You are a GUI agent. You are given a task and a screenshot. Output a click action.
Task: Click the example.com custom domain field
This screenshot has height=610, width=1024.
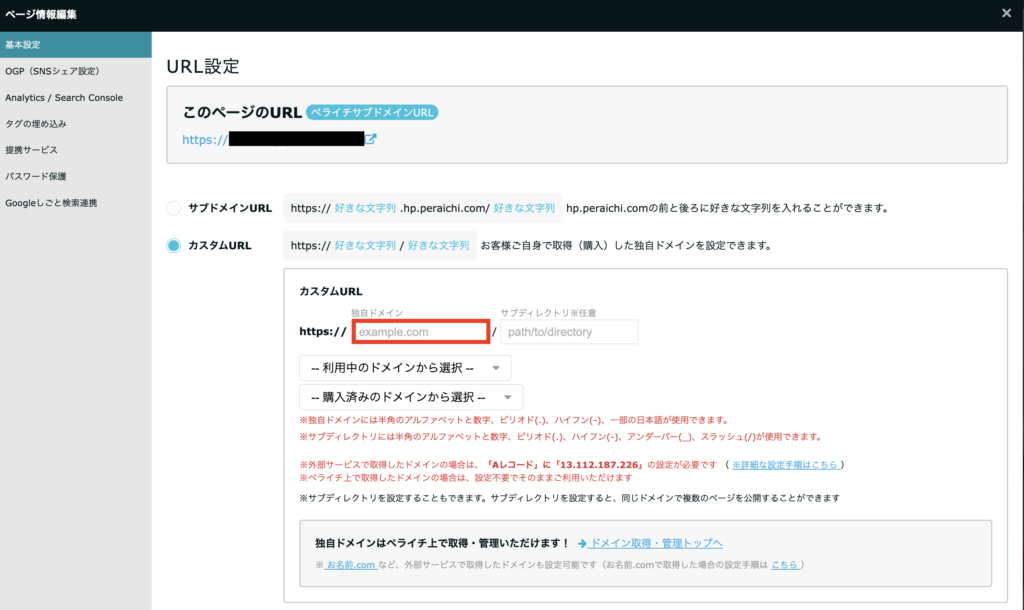pos(420,332)
